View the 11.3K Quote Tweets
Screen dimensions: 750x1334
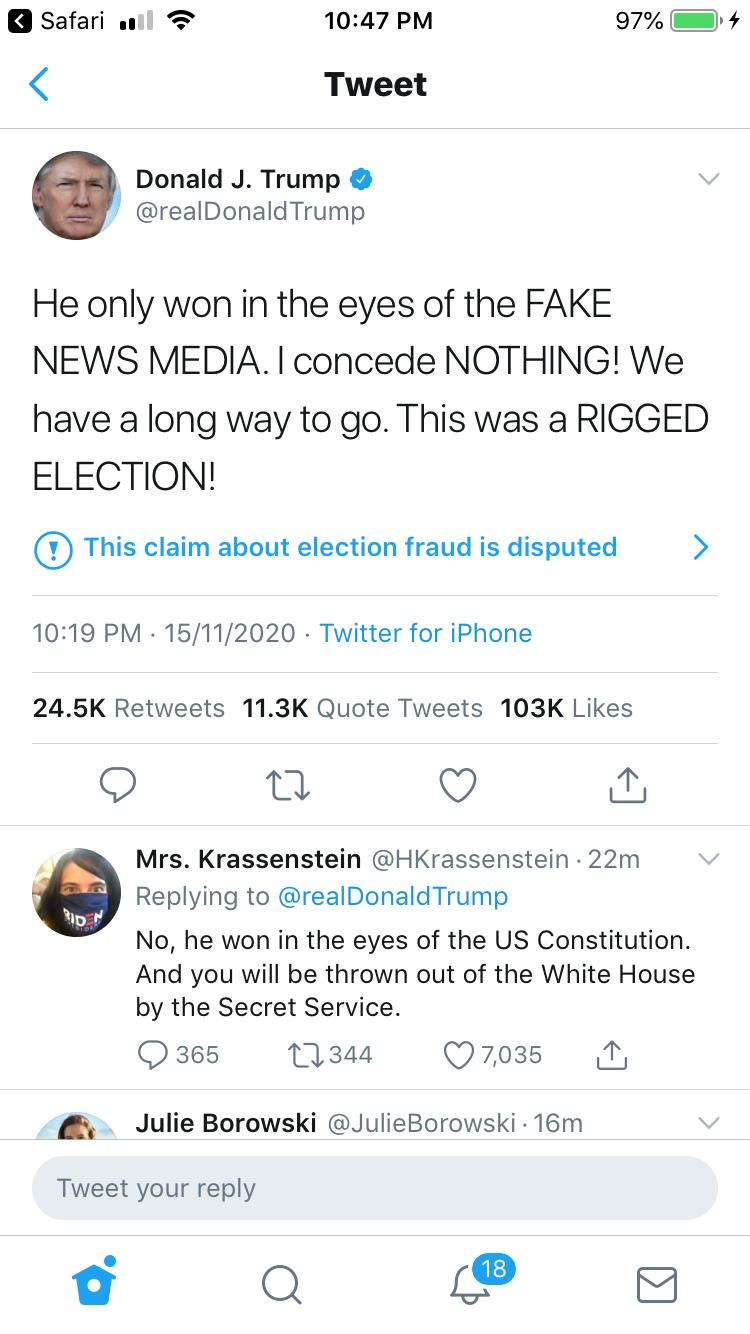pyautogui.click(x=362, y=708)
